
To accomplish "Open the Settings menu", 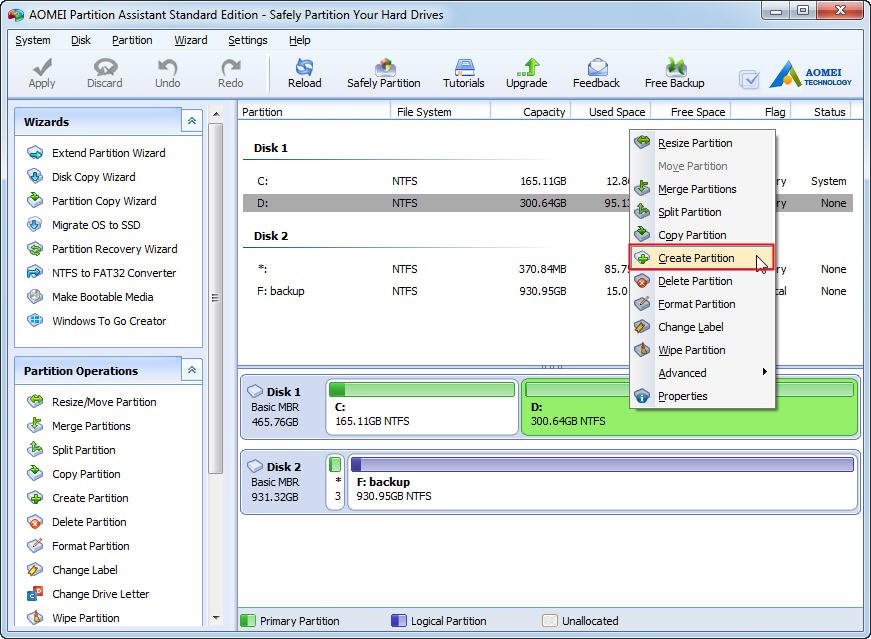I will click(248, 40).
